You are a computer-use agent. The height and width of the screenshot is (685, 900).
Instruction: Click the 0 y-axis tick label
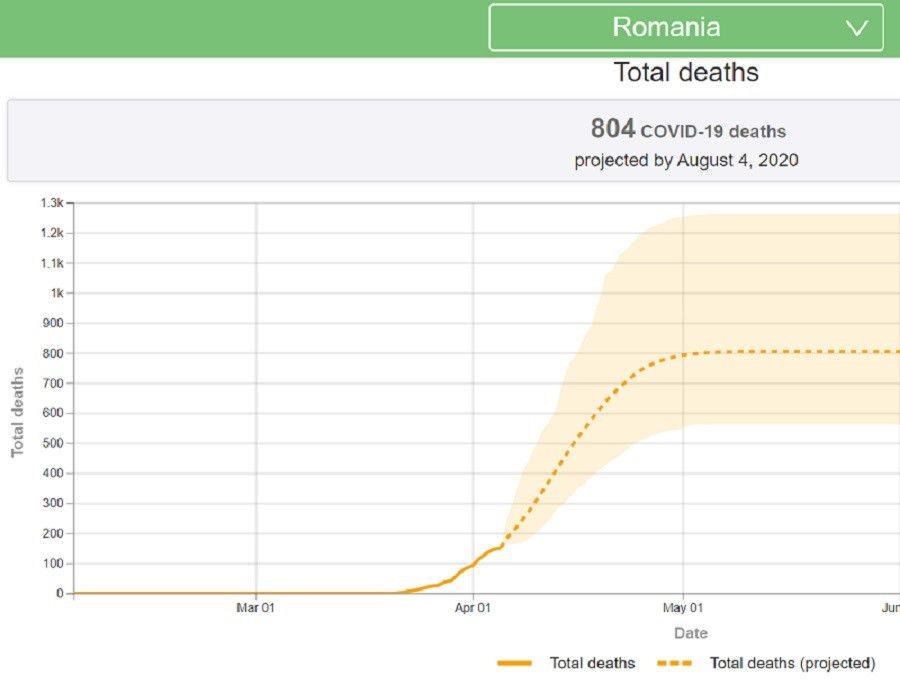(x=60, y=593)
